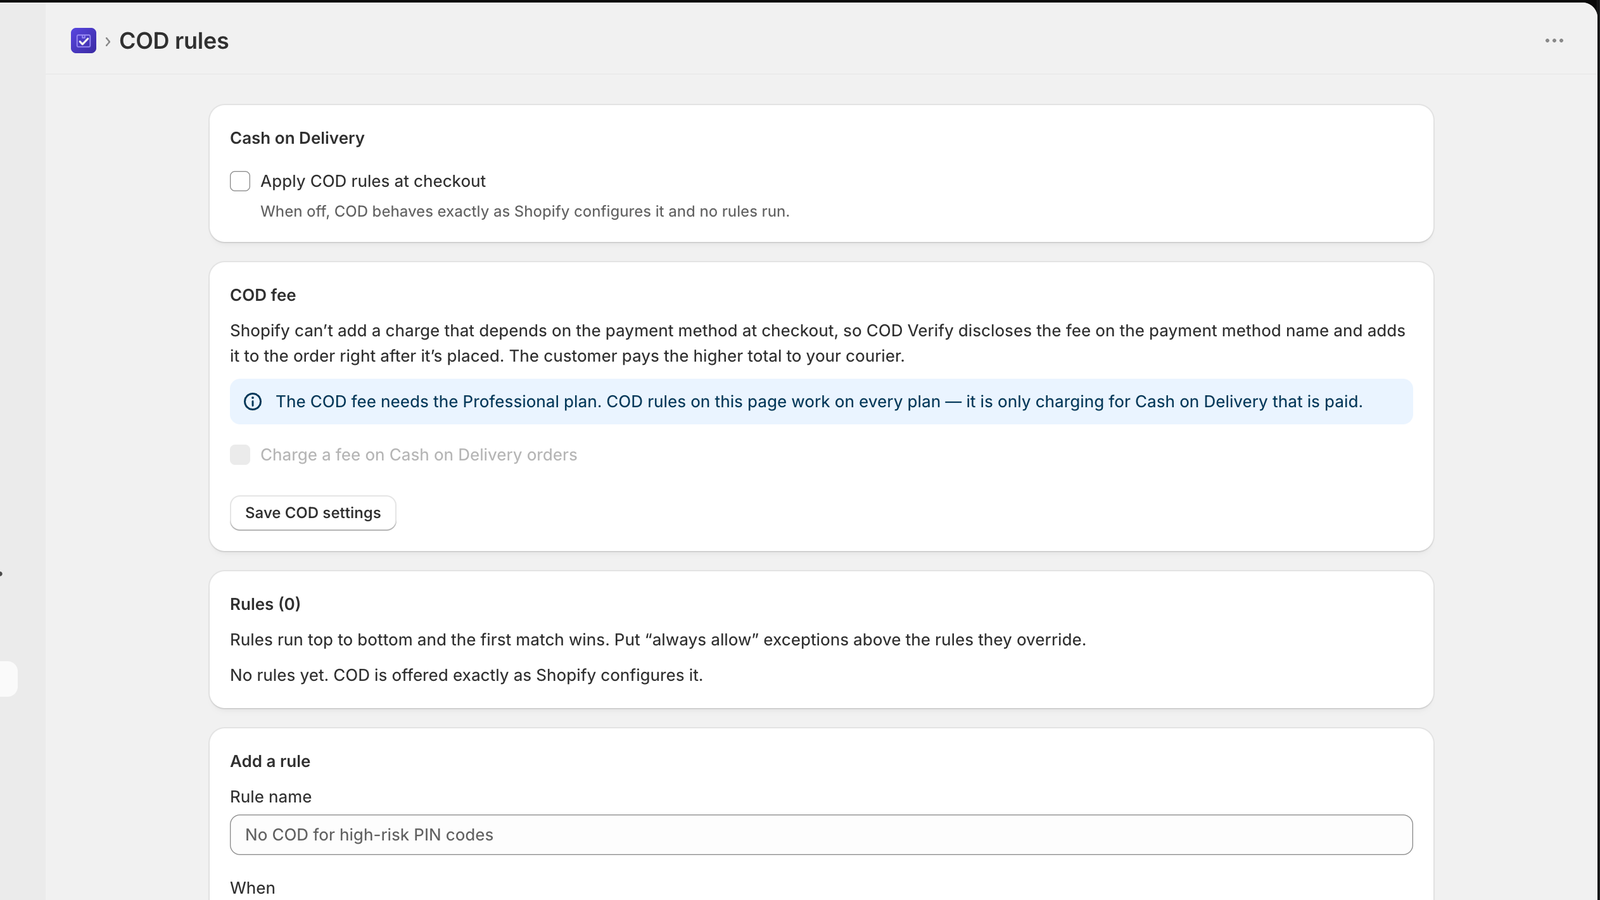The width and height of the screenshot is (1600, 900).
Task: Save COD settings
Action: point(313,513)
